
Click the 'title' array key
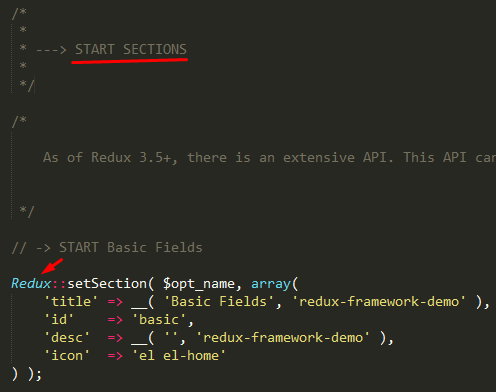pyautogui.click(x=71, y=302)
